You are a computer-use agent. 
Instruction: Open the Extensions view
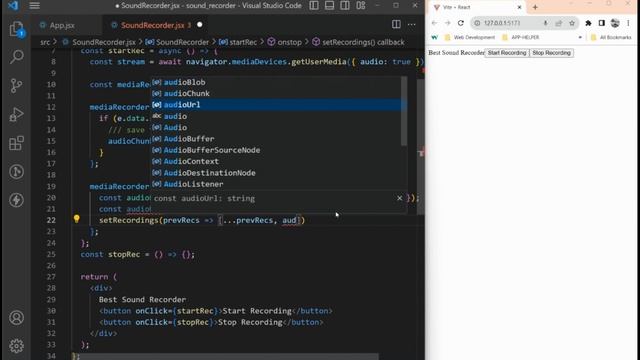click(16, 143)
